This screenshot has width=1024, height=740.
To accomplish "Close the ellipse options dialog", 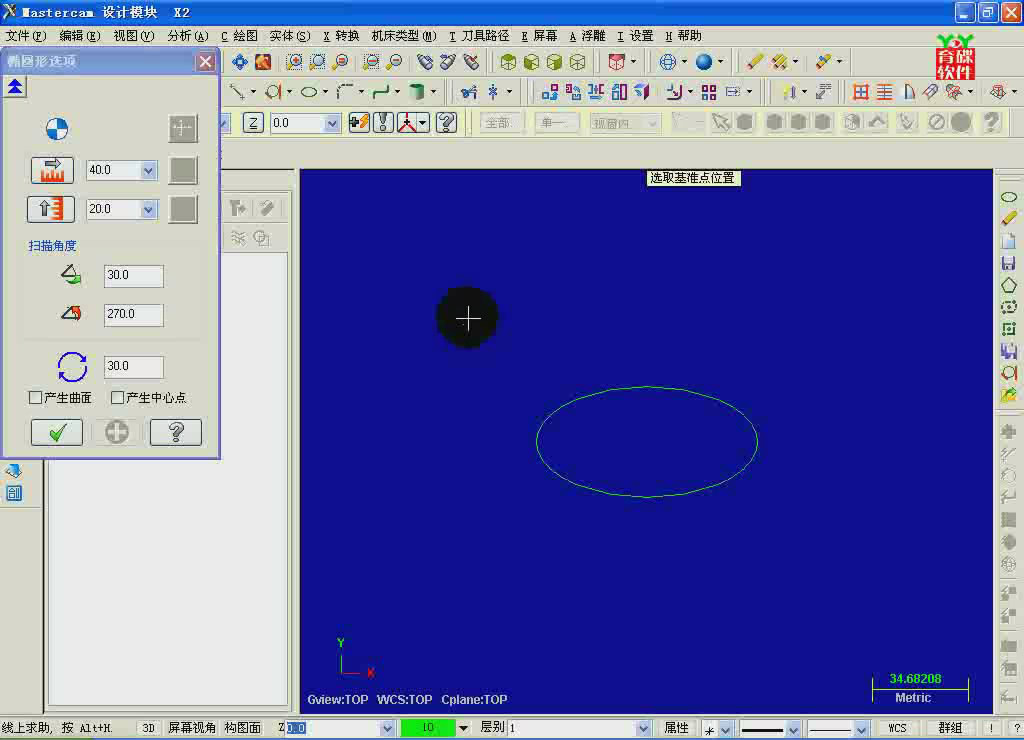I will coord(206,61).
